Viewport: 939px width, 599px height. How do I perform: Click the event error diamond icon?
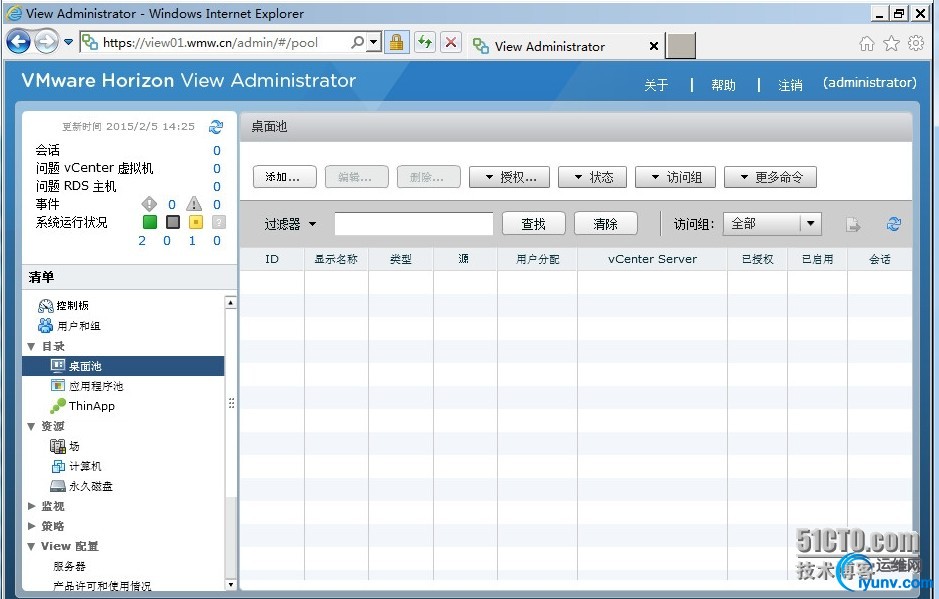tap(149, 204)
